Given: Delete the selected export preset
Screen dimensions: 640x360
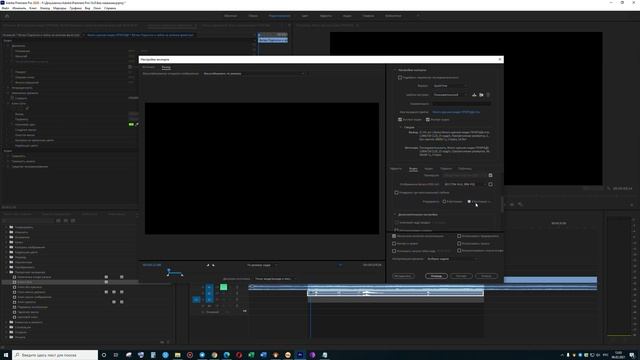Looking at the screenshot, I should click(488, 95).
